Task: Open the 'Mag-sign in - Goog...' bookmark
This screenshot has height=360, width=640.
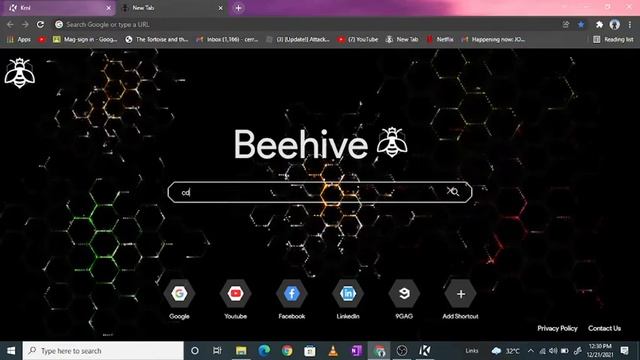Action: tap(85, 39)
